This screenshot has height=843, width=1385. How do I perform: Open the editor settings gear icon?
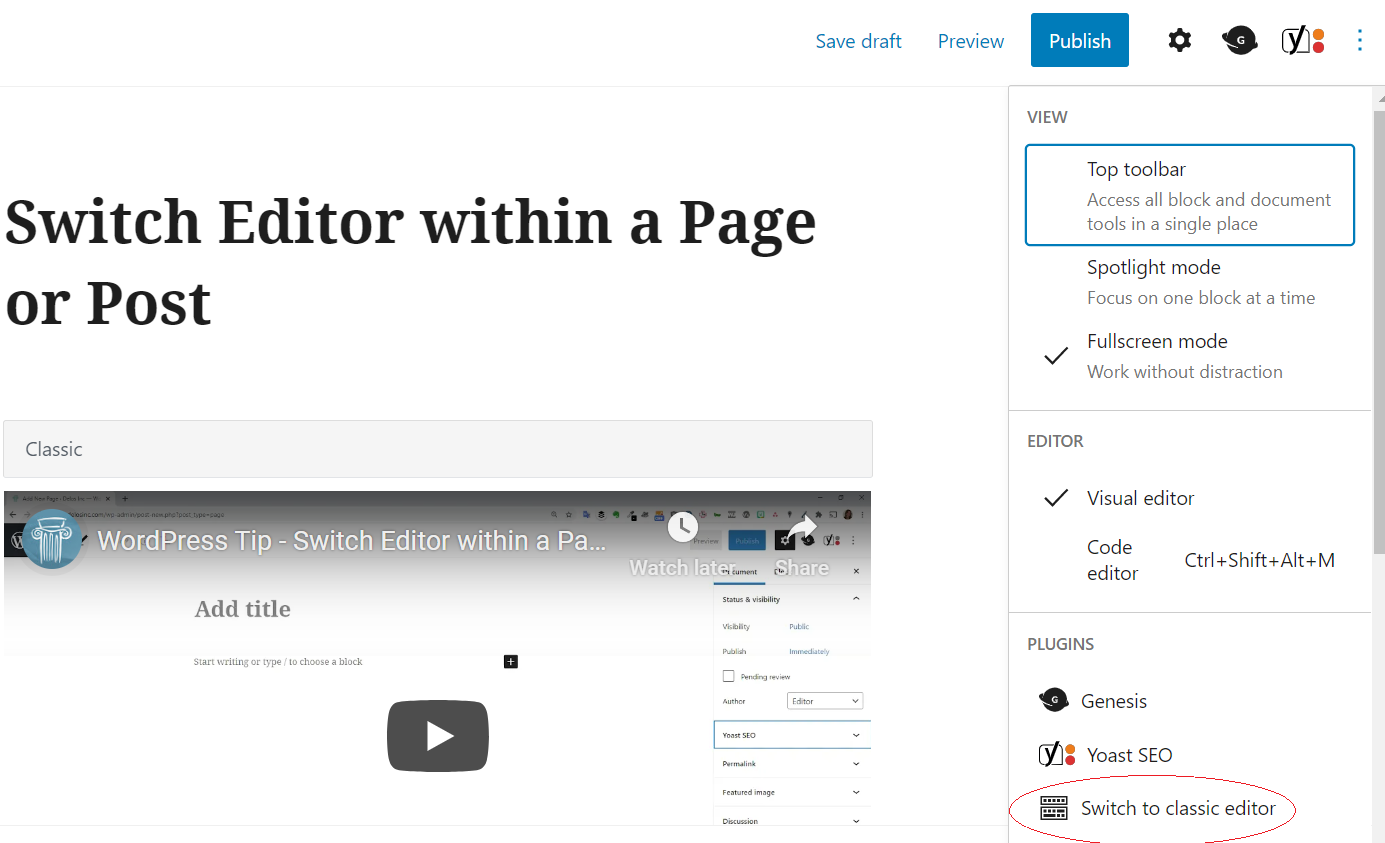[x=1179, y=40]
